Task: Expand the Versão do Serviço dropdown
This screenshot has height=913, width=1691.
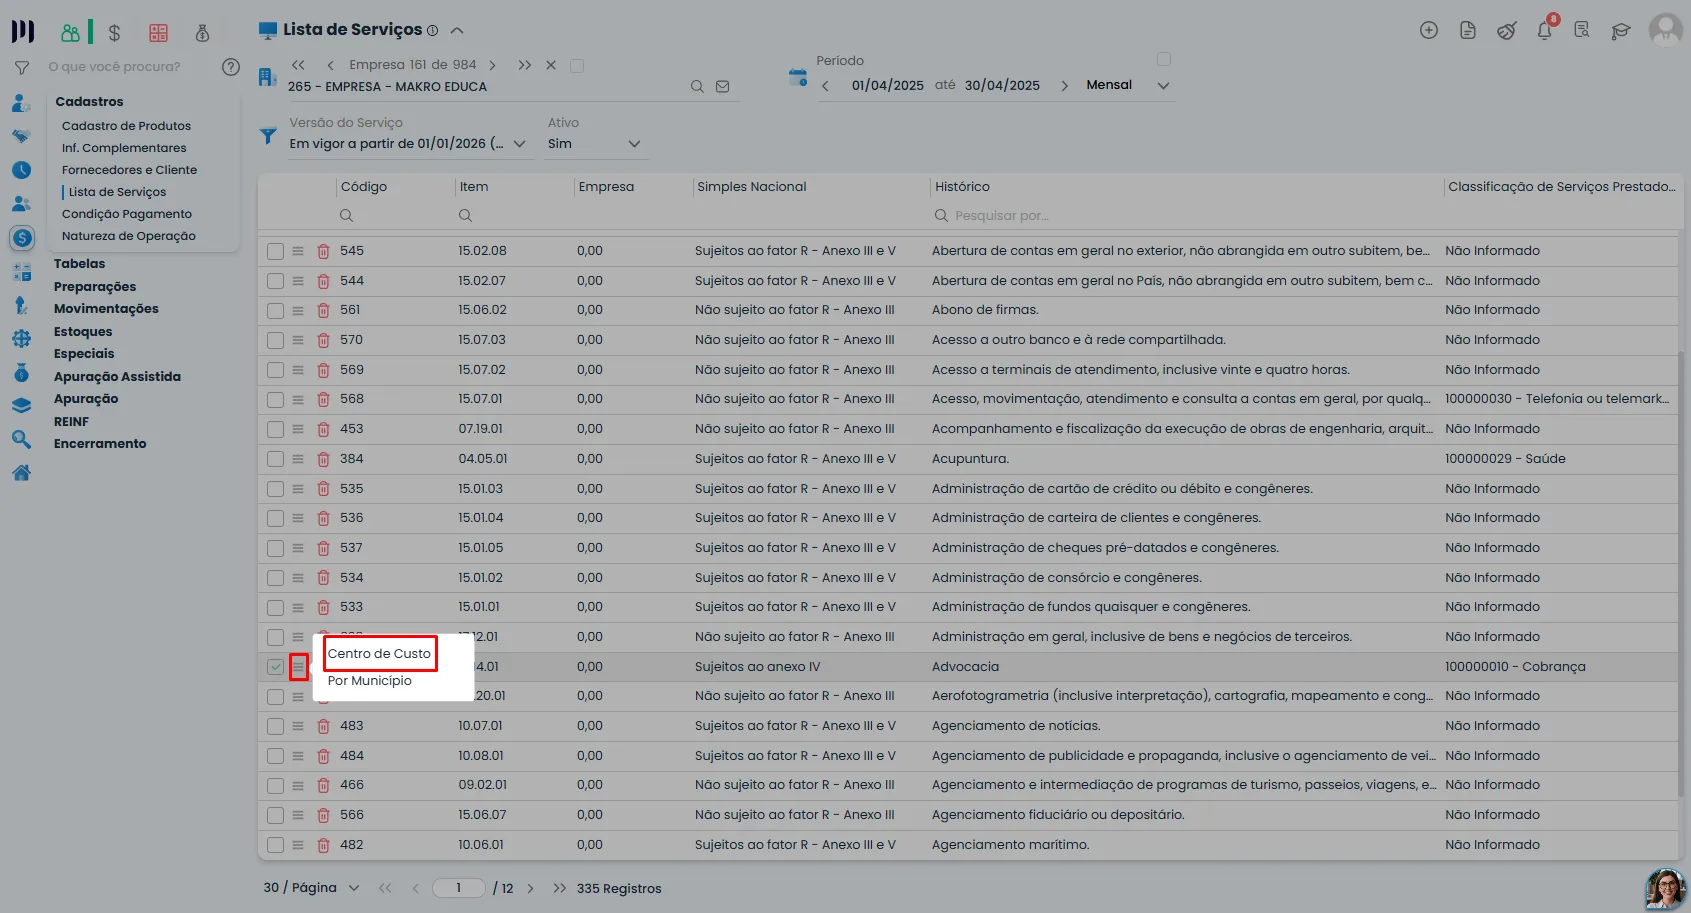Action: click(519, 144)
